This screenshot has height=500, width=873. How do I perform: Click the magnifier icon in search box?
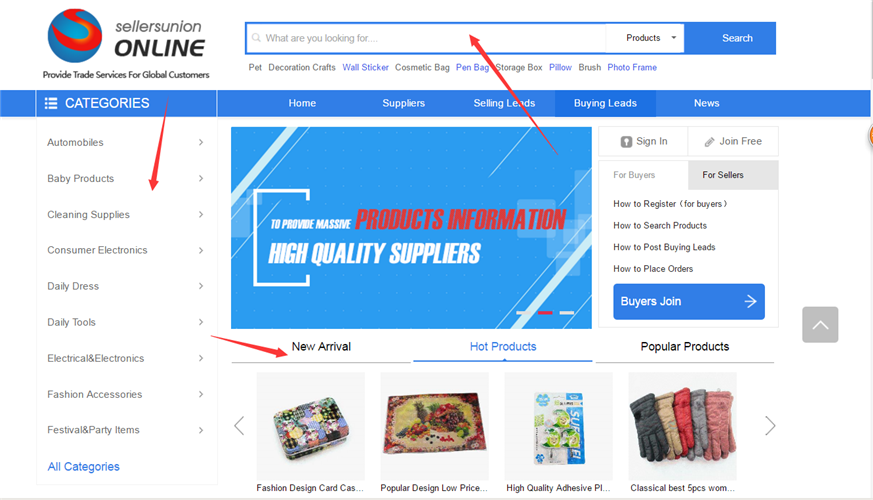pyautogui.click(x=256, y=38)
